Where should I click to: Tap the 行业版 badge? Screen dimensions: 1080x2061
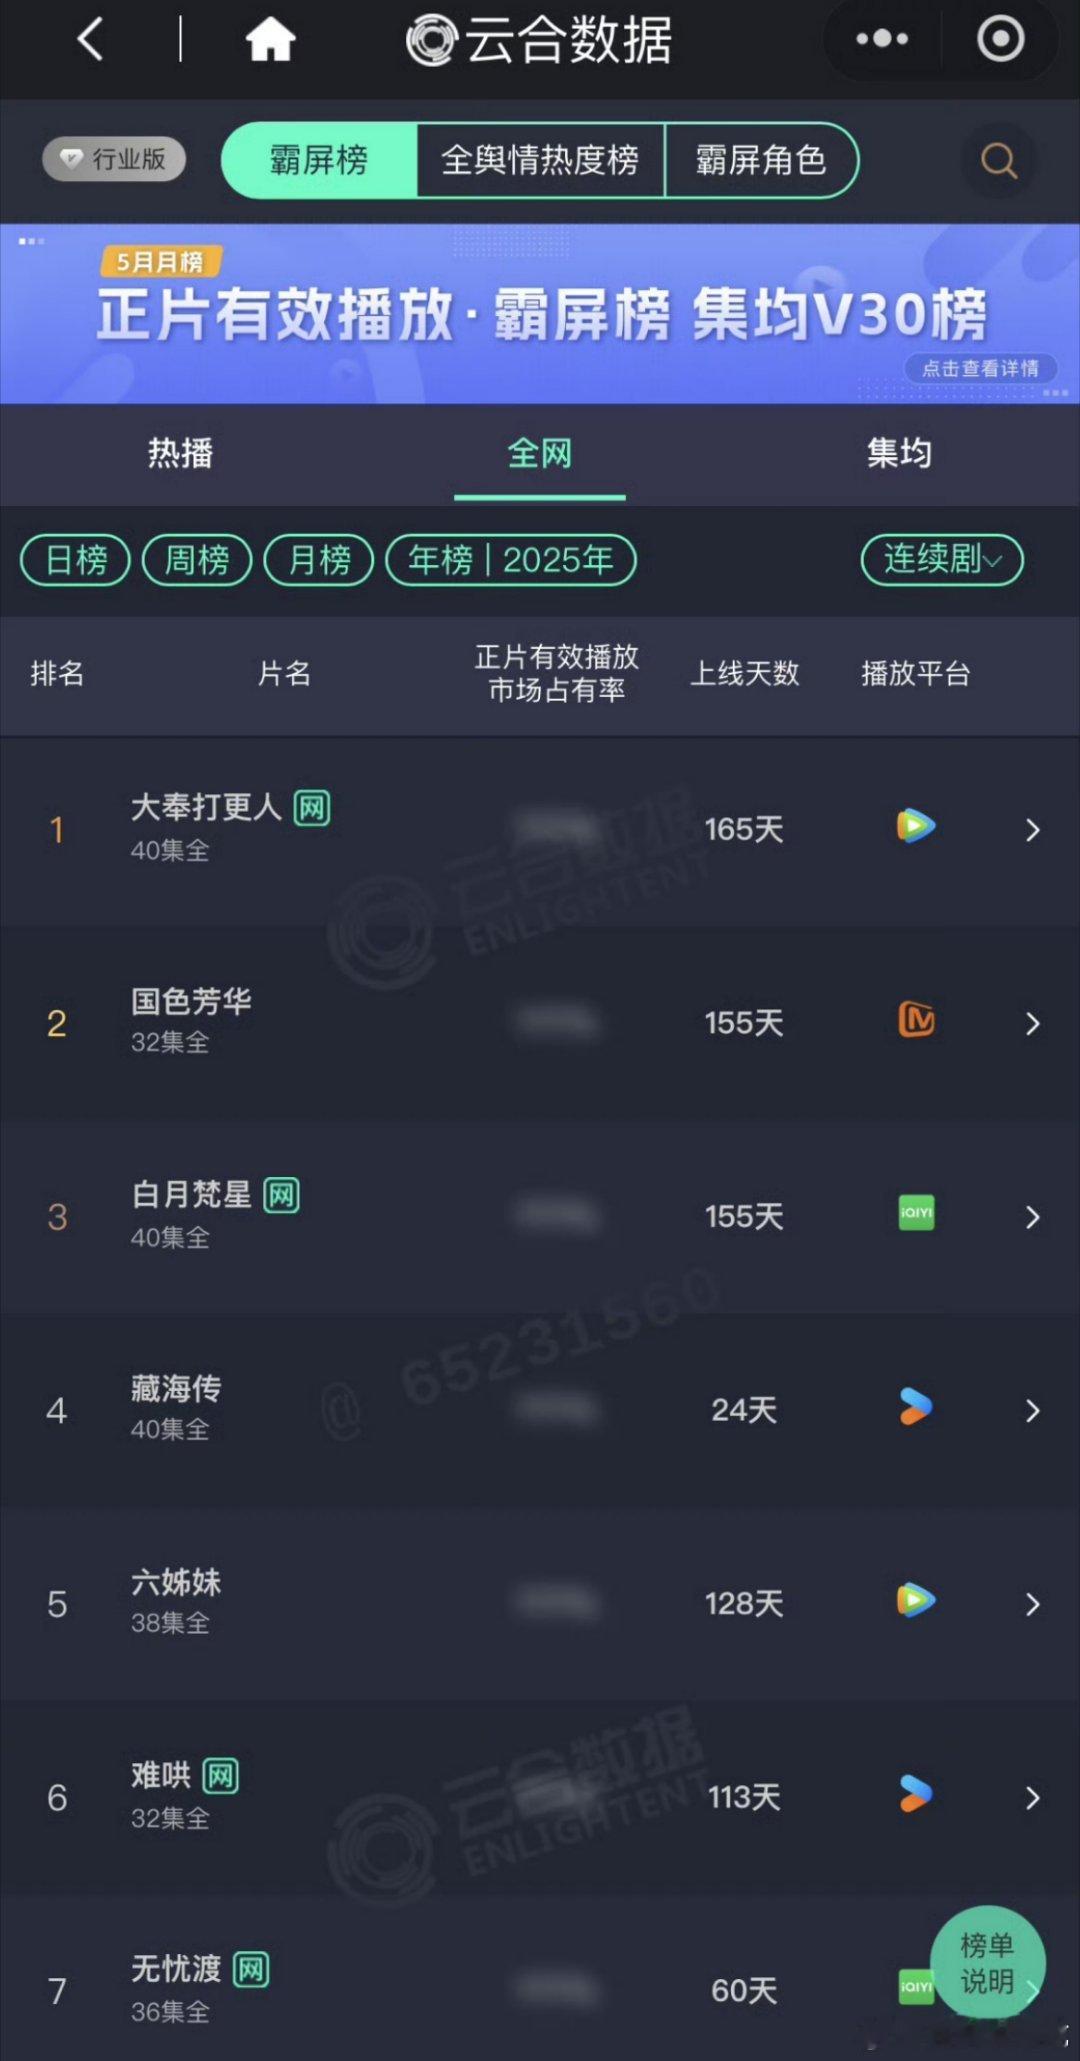[114, 159]
